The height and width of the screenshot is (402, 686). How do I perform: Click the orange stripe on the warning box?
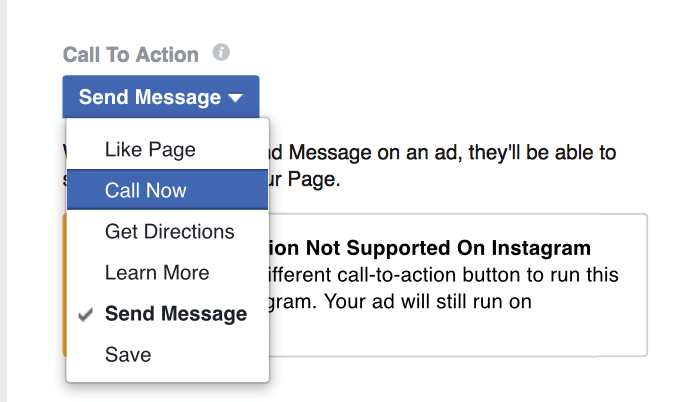point(64,284)
